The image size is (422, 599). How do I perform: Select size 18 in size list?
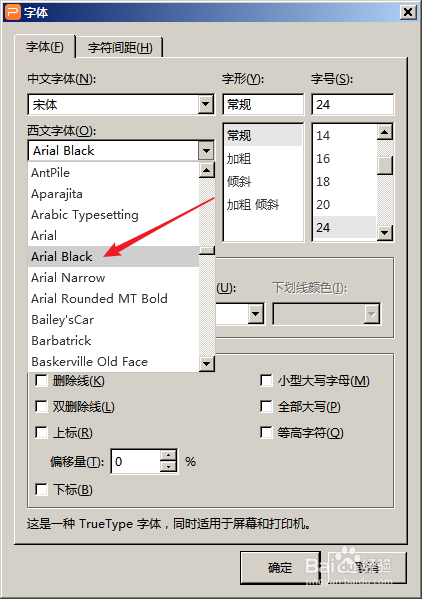[x=345, y=181]
